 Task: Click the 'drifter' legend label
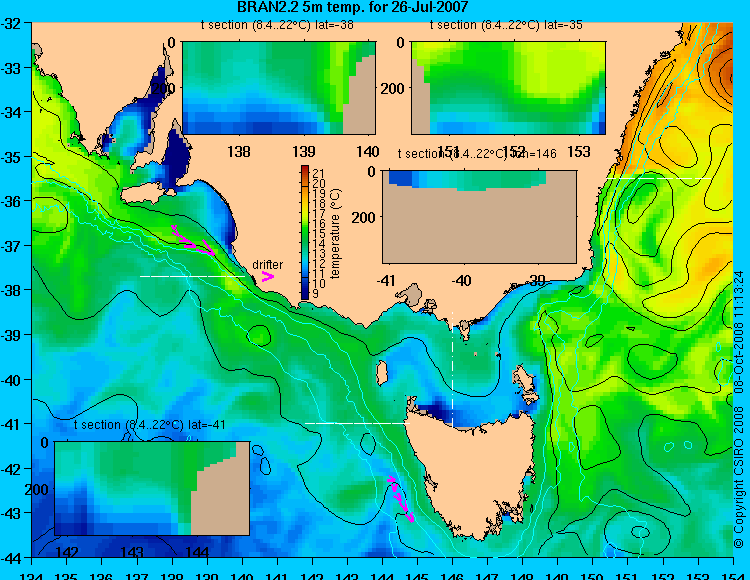click(267, 265)
